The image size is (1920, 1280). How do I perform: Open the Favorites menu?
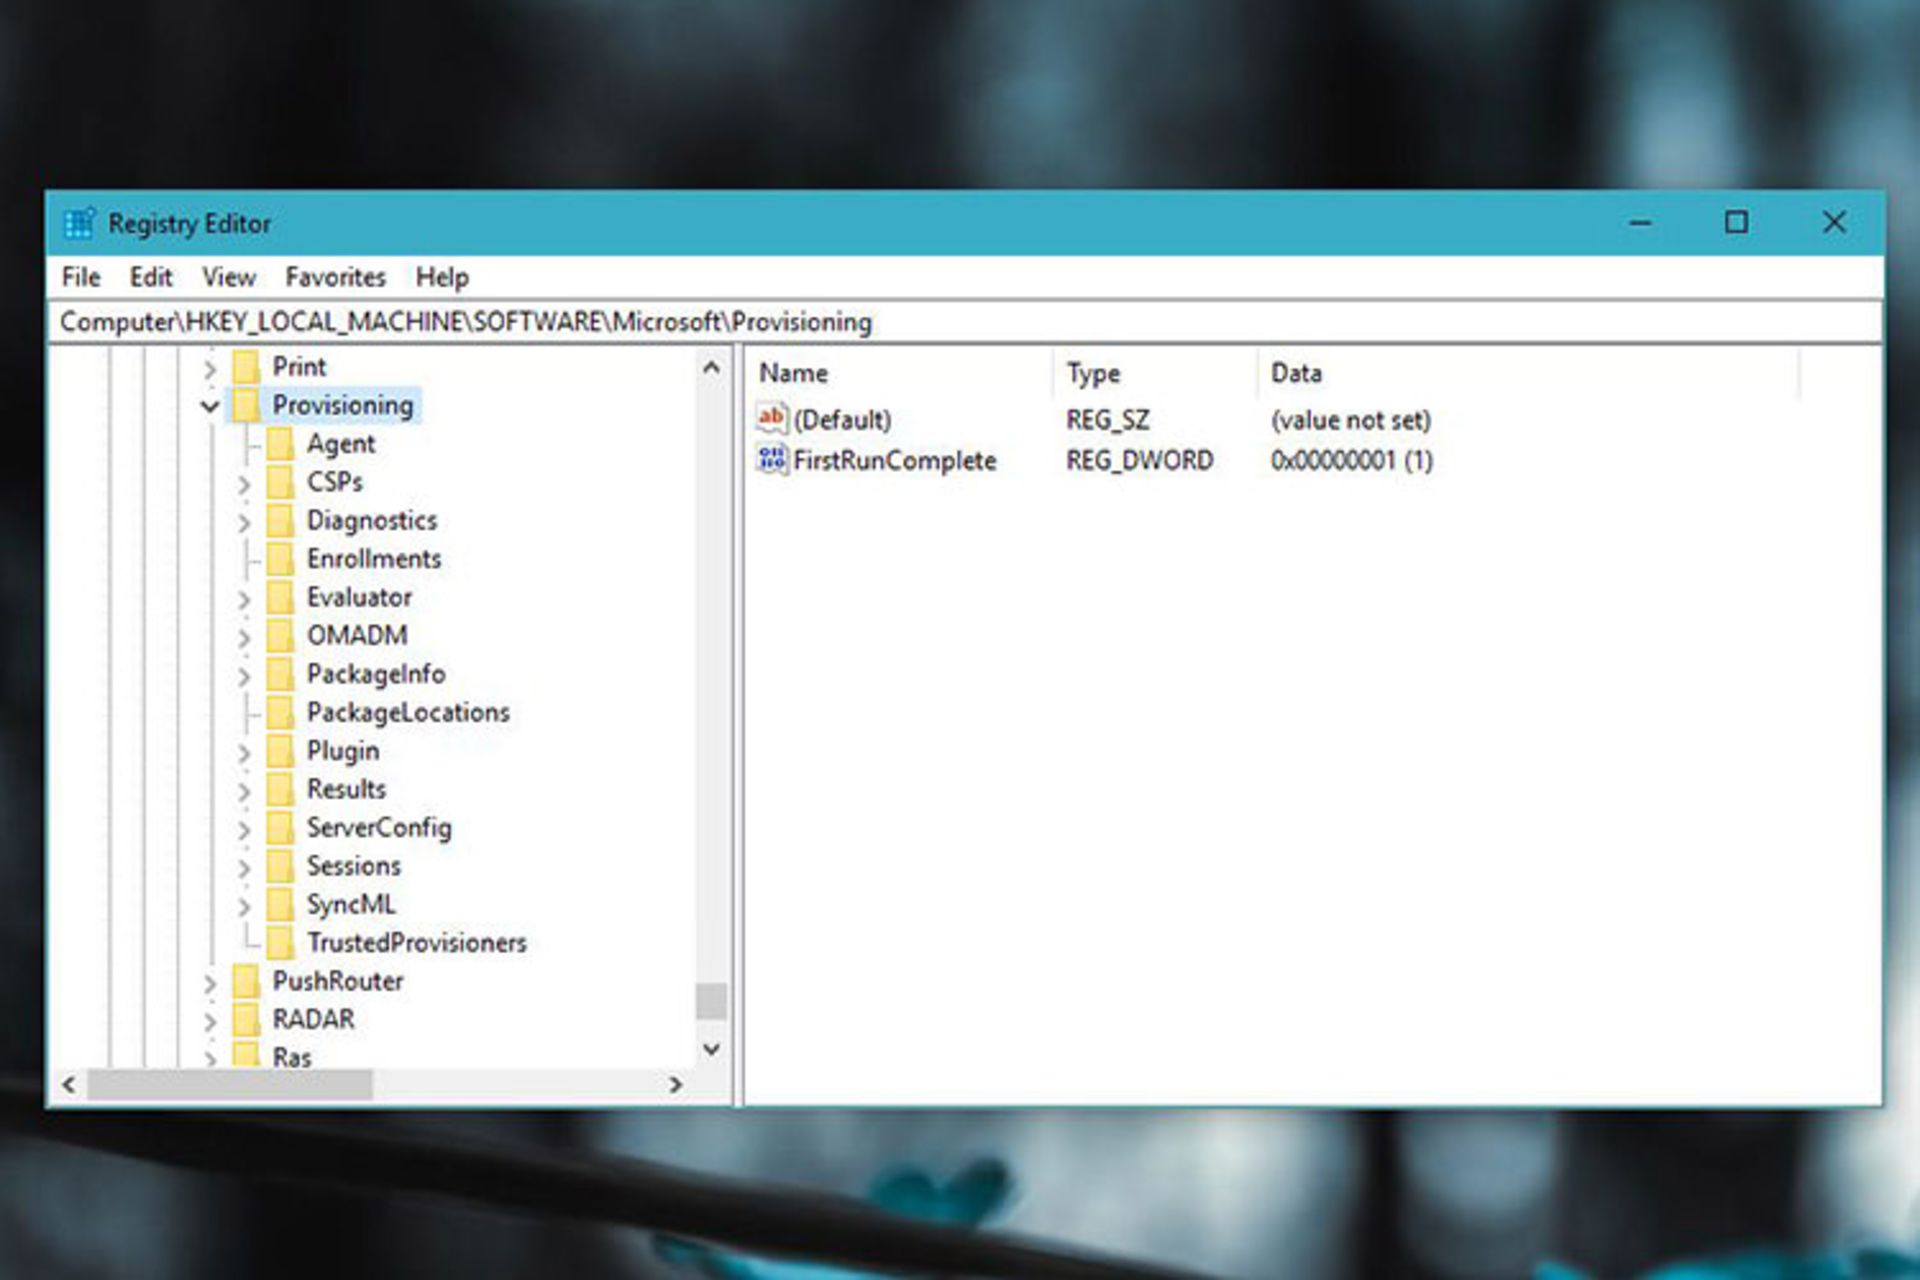tap(334, 277)
